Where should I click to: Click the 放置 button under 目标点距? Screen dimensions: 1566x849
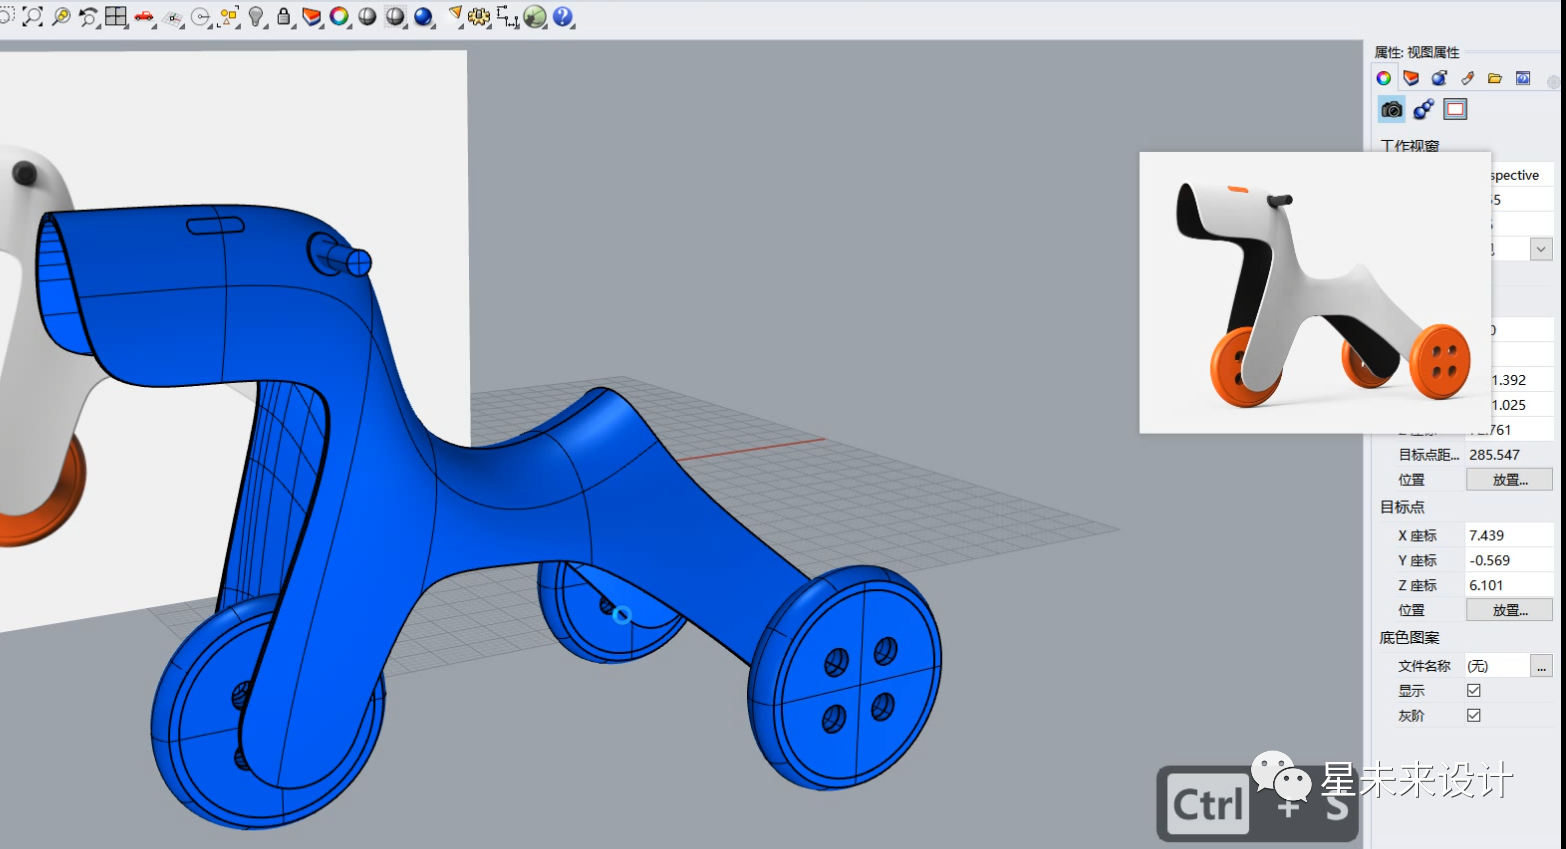pyautogui.click(x=1509, y=480)
